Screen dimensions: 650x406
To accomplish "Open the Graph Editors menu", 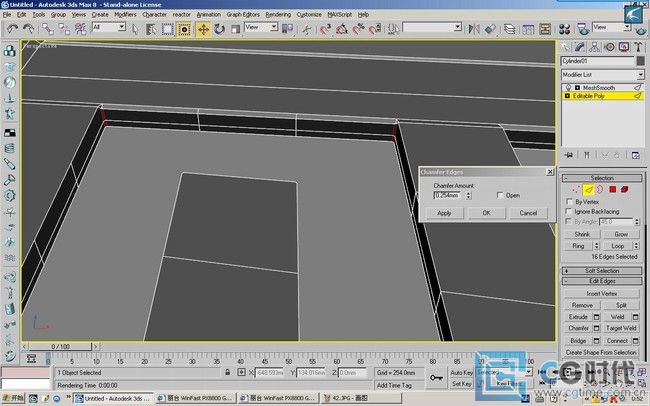I will click(243, 14).
